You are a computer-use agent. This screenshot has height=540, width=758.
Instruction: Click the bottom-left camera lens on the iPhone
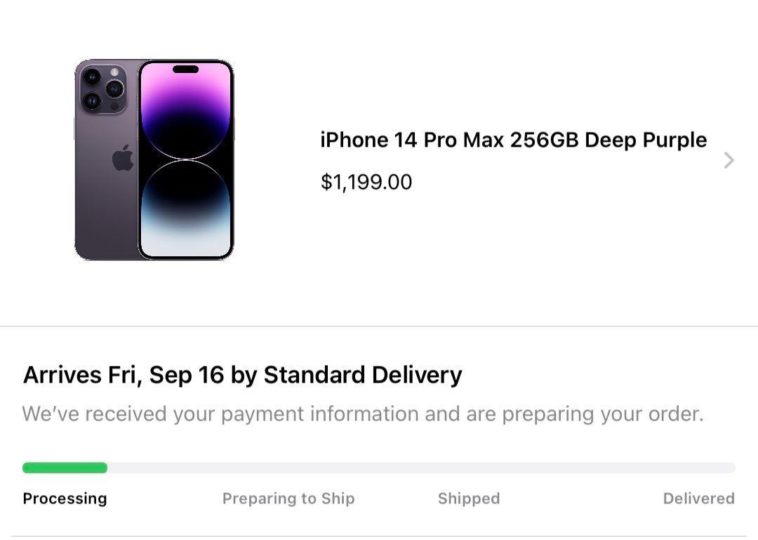click(92, 101)
